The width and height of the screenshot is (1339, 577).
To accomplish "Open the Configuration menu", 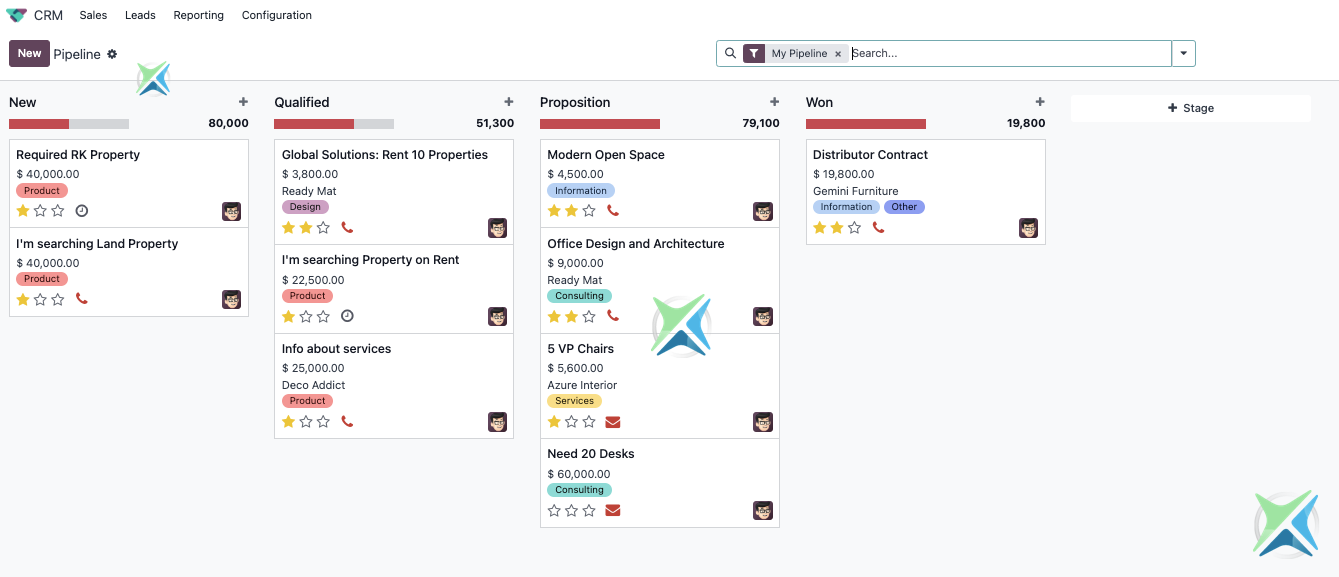I will 277,15.
